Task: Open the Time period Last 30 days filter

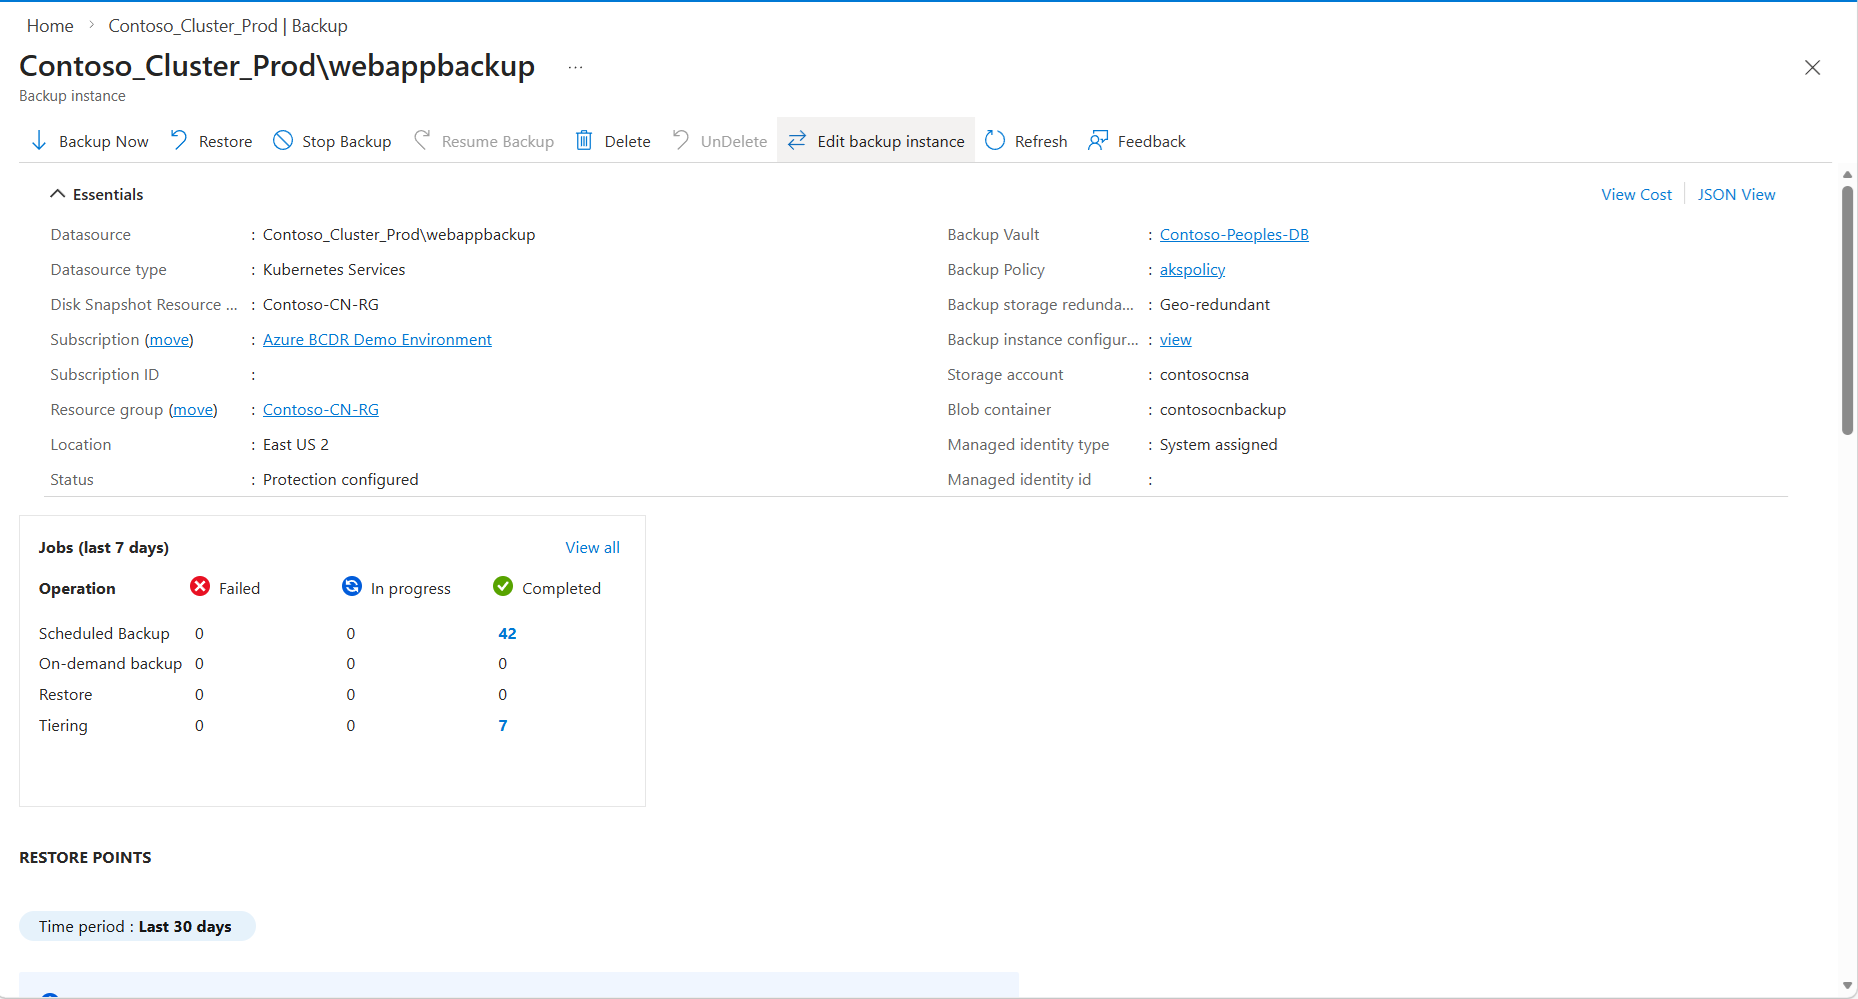Action: point(137,926)
